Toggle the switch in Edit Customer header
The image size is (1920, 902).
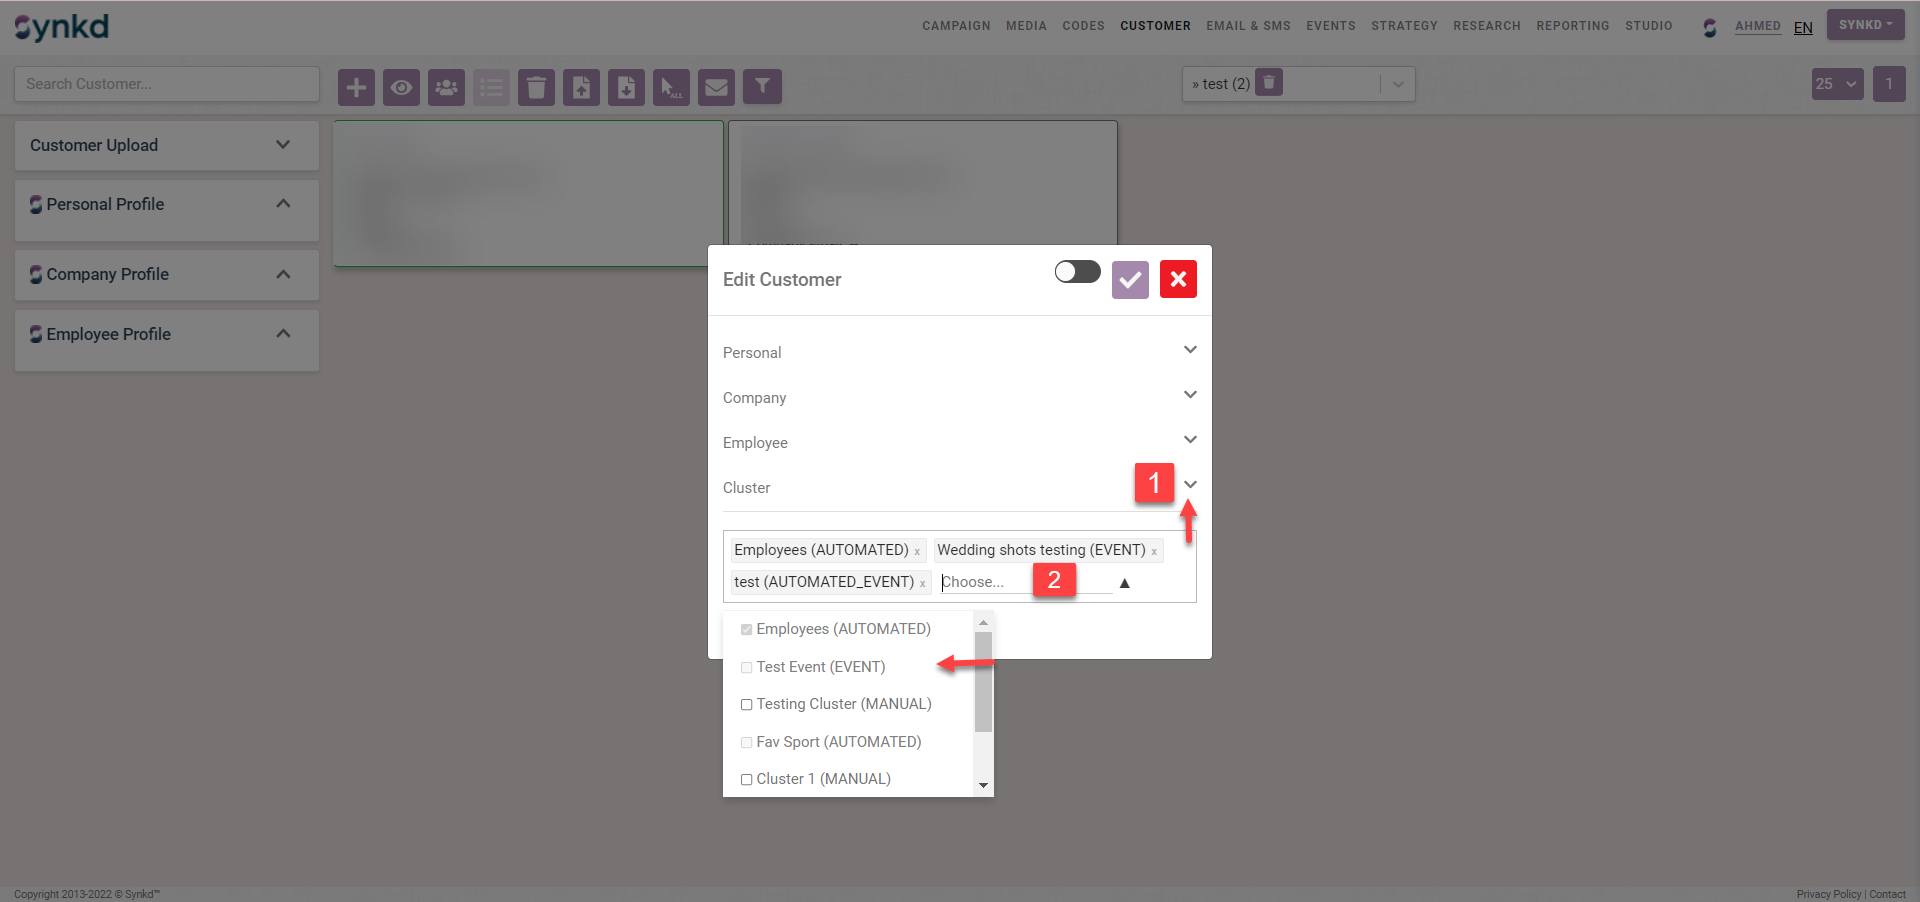(x=1077, y=272)
